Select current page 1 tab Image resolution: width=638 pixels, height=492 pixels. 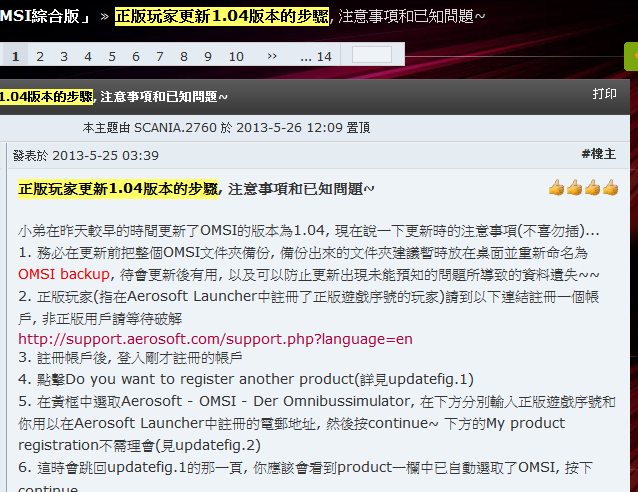coord(15,56)
